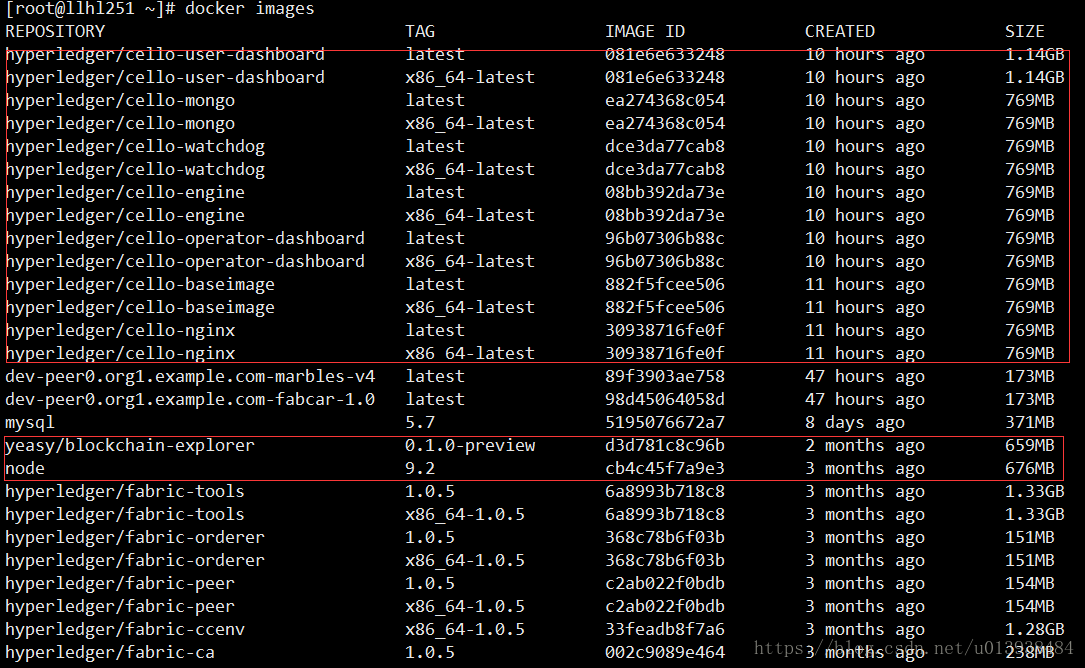Click image ID 96b07306b88c in the x86_64-latest row

(x=665, y=261)
